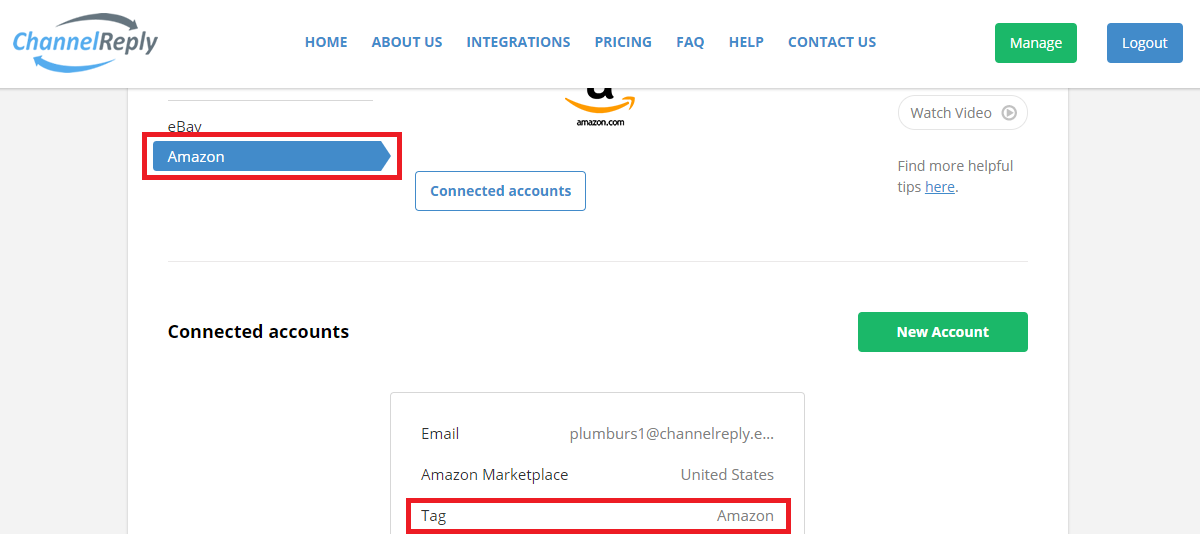Click the green Manage button

1036,43
